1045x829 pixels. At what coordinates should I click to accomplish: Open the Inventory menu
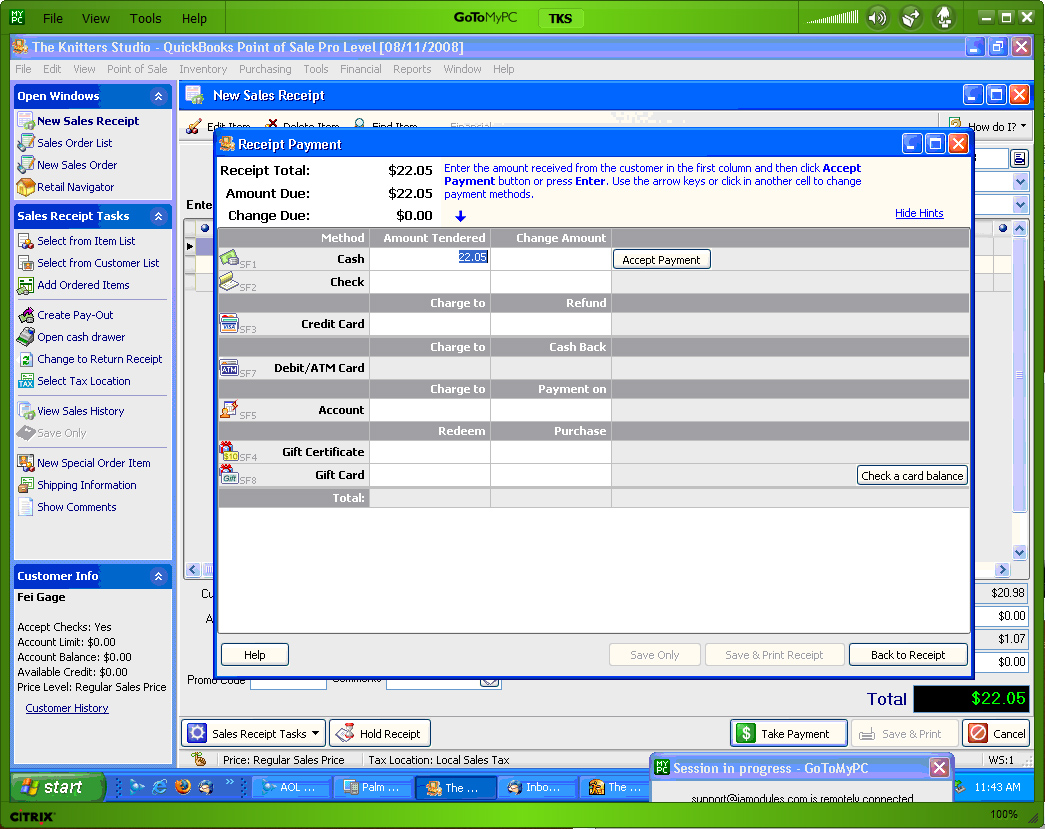[x=203, y=69]
